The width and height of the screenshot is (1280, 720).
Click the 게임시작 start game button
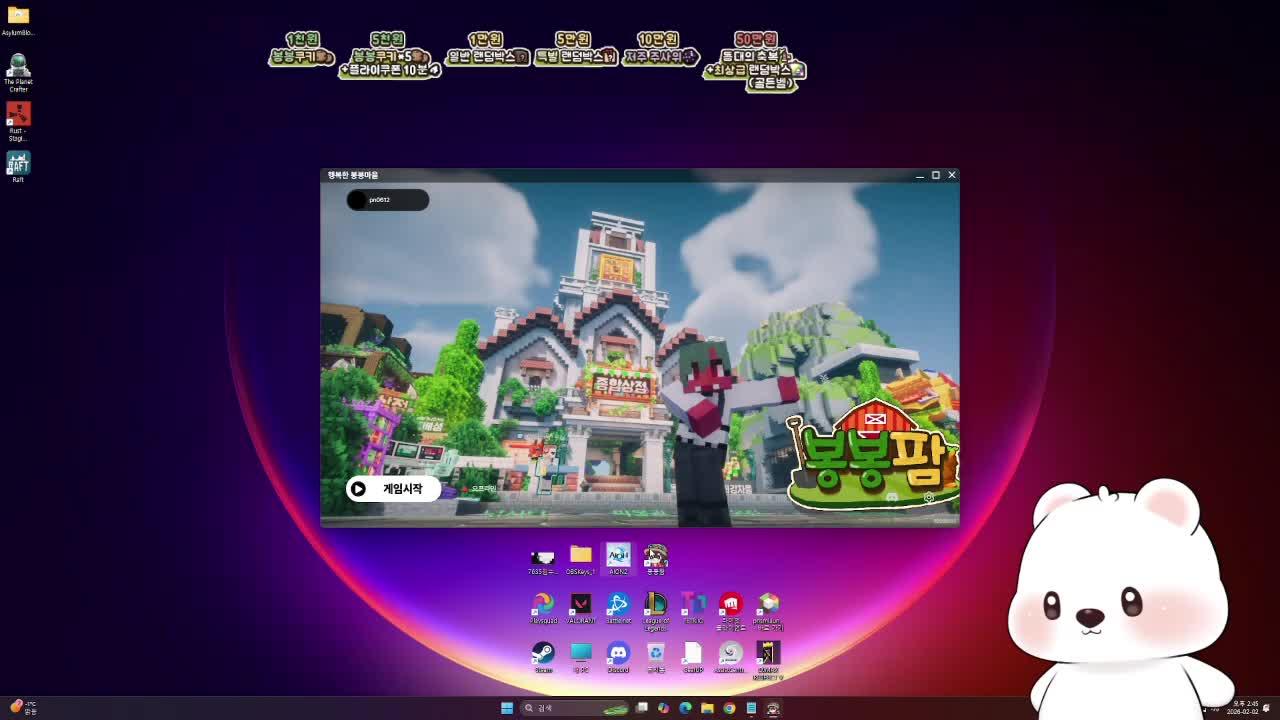click(392, 489)
